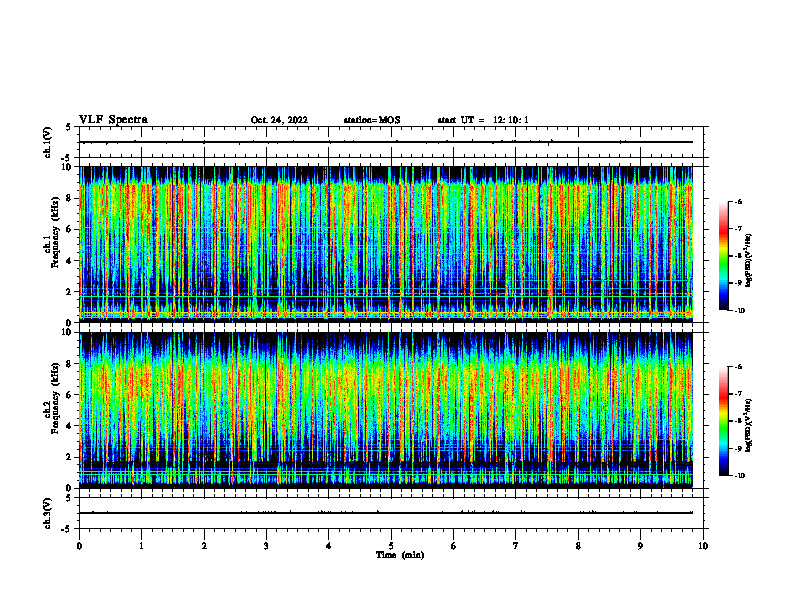Click the ch.2 color scale bar

pyautogui.click(x=723, y=421)
